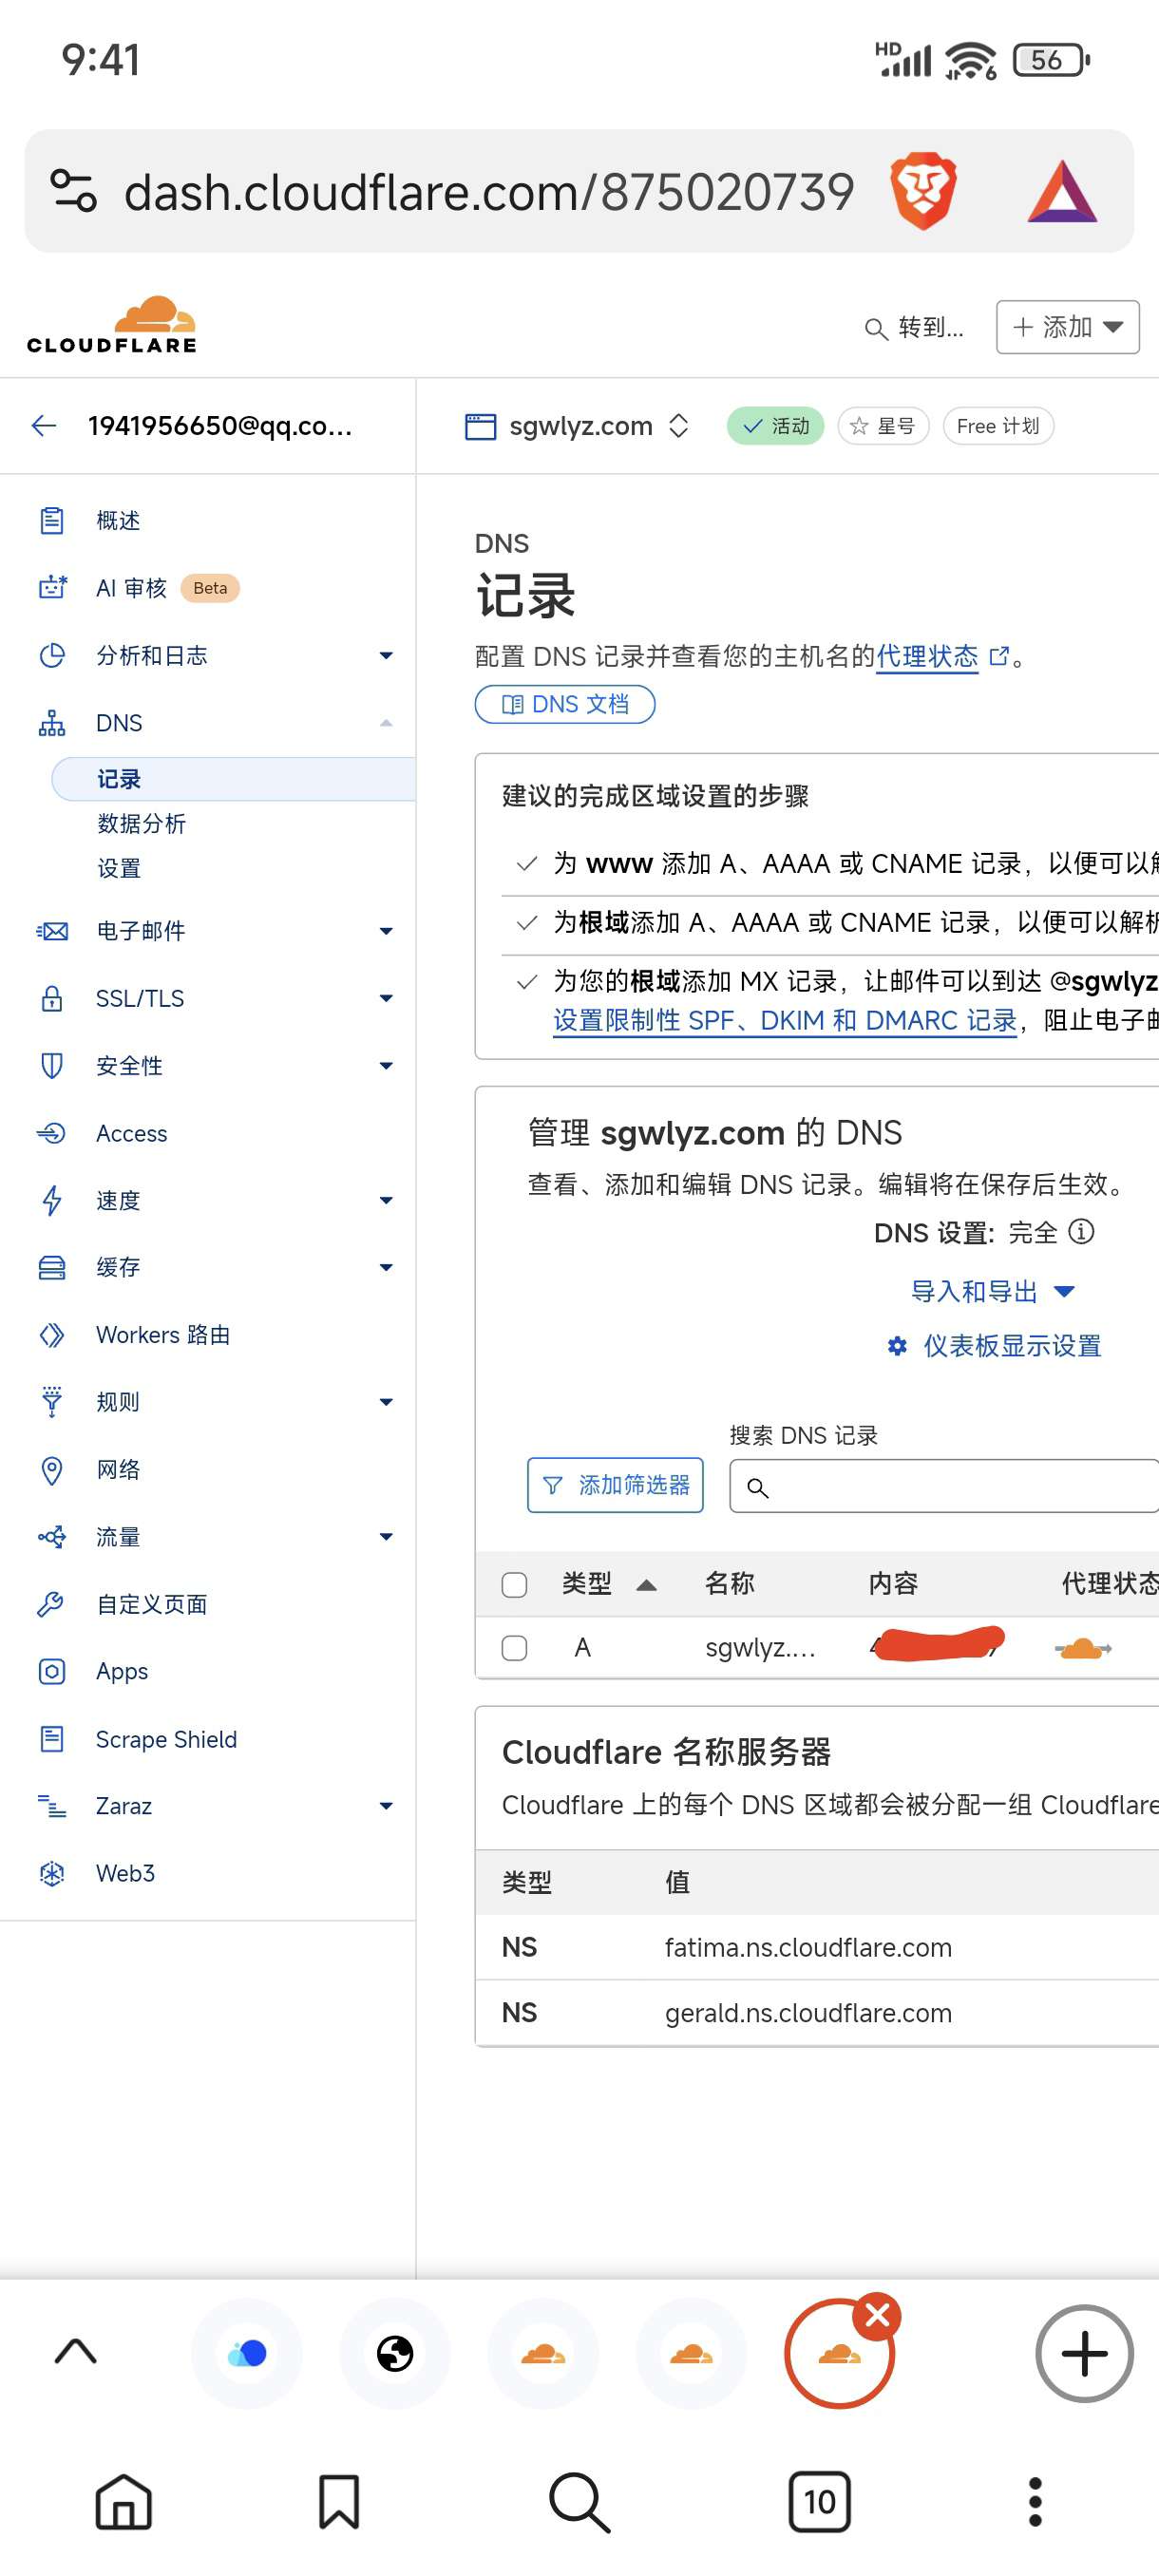Open site settings icon in address bar
Screen dimensions: 1159x2576
click(x=74, y=191)
